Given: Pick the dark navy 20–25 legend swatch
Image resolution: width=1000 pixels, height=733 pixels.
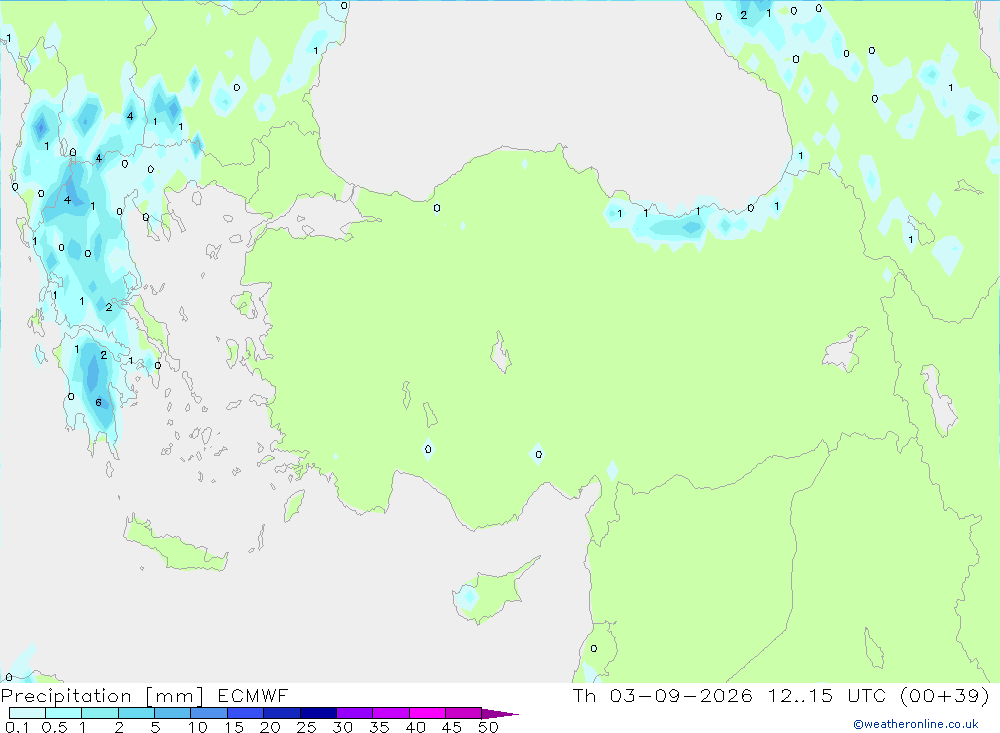Looking at the screenshot, I should coord(281,713).
